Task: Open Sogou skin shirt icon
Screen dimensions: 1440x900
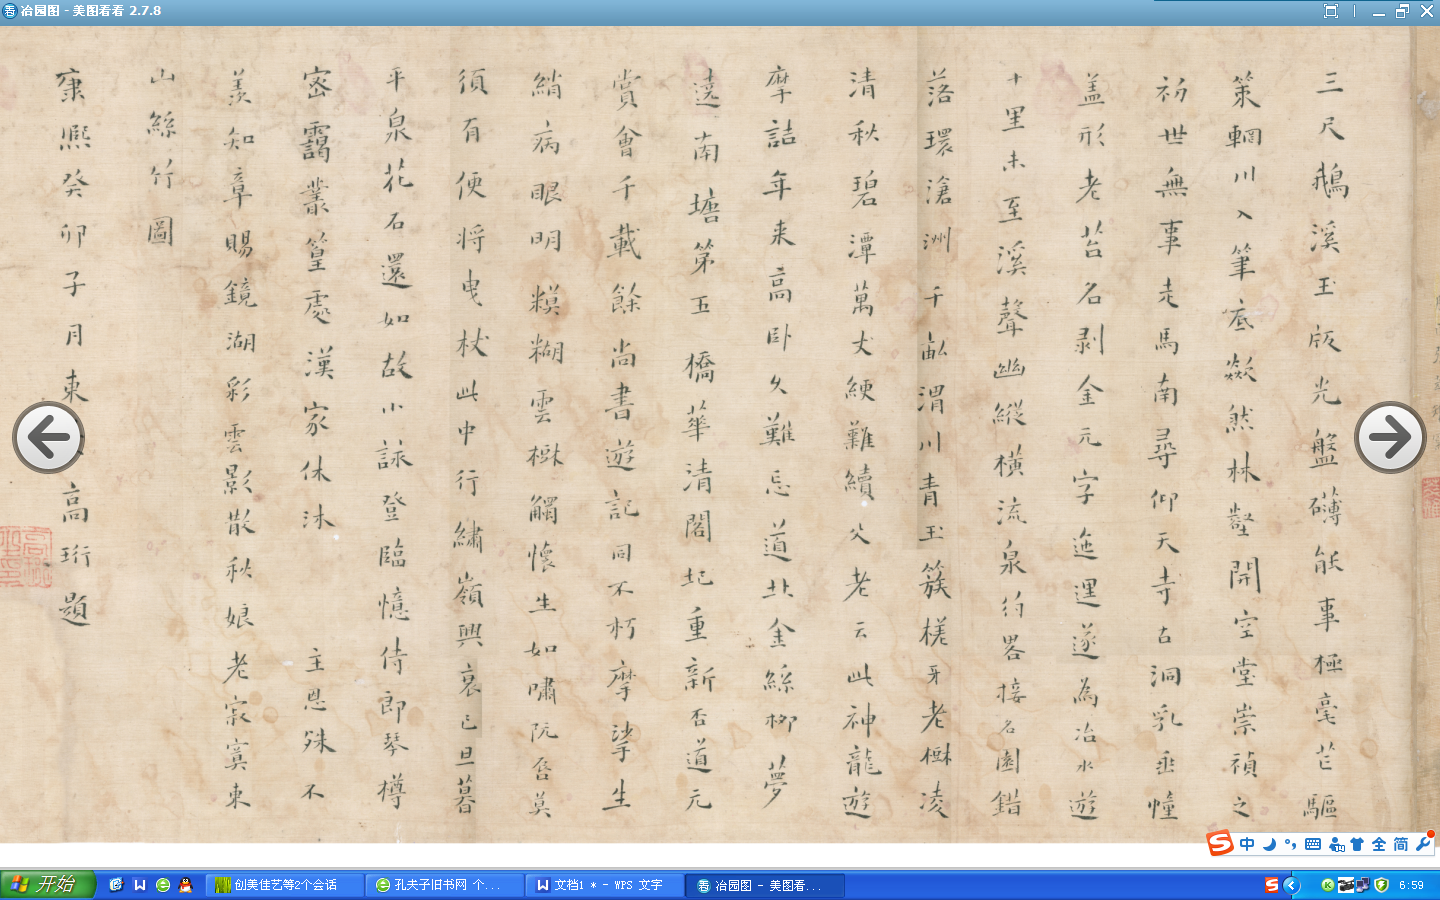Action: tap(1357, 844)
